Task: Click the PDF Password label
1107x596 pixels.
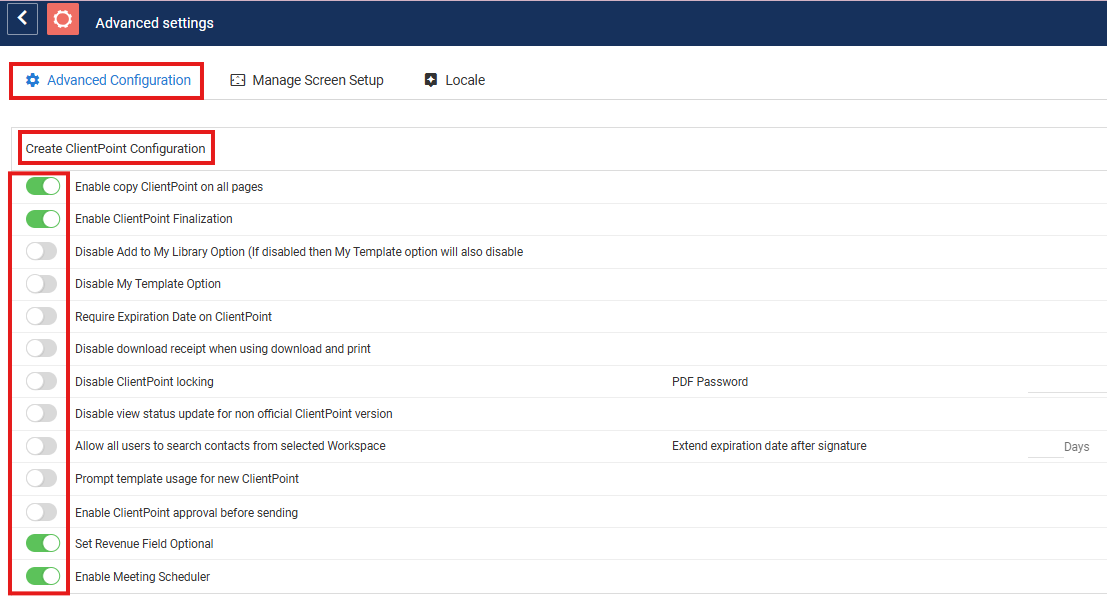Action: coord(710,382)
